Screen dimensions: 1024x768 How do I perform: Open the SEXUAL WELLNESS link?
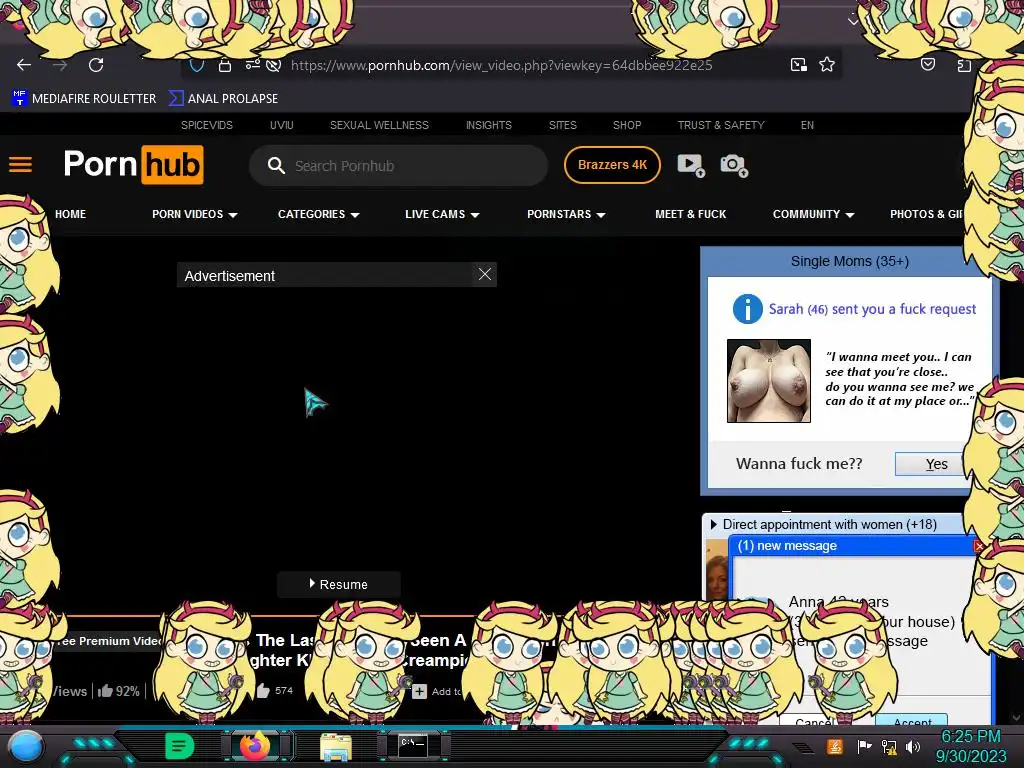379,125
